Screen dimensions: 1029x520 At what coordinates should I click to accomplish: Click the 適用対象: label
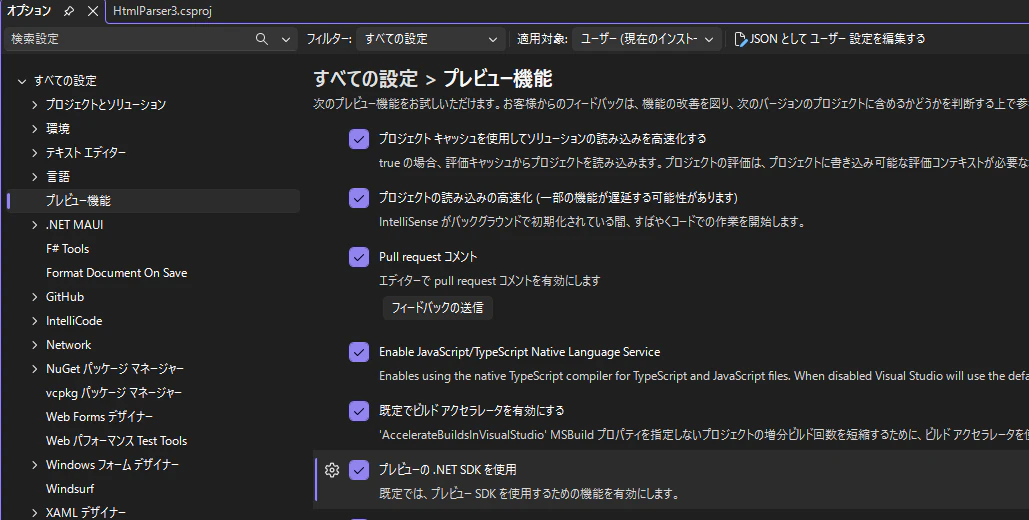pyautogui.click(x=542, y=39)
